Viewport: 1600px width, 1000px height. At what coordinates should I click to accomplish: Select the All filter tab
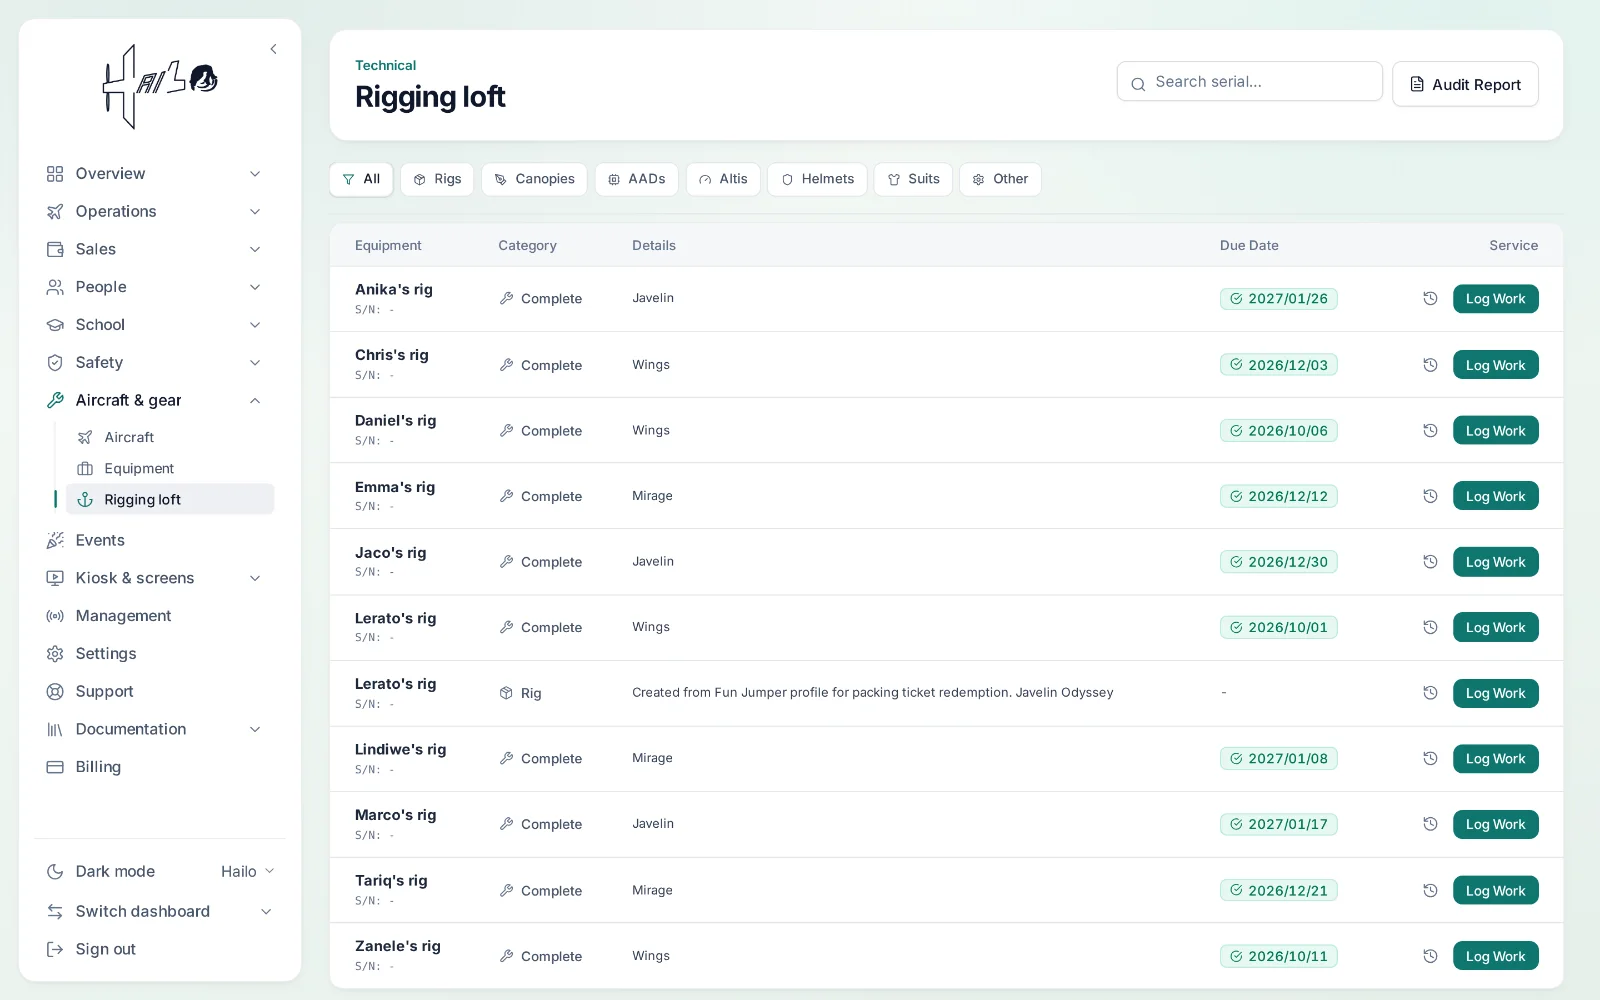coord(361,179)
